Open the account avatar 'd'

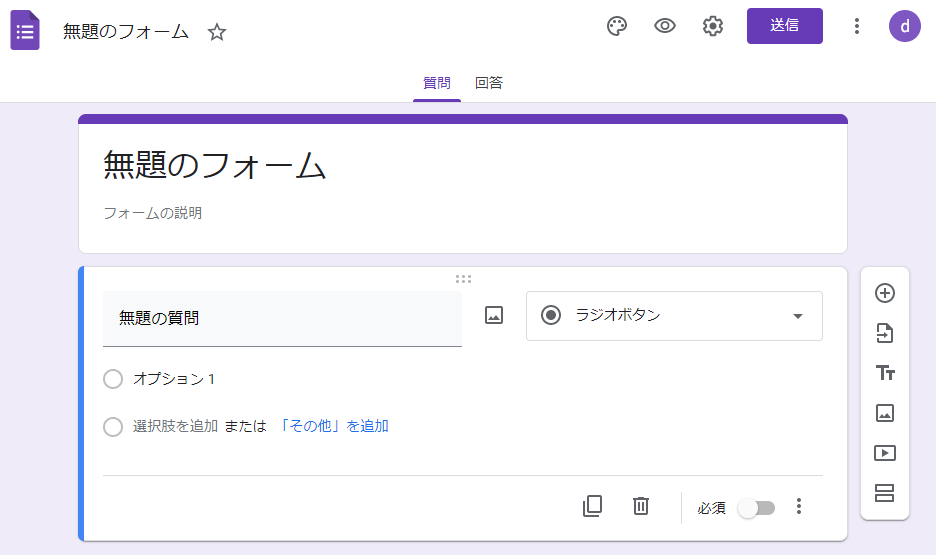point(904,26)
